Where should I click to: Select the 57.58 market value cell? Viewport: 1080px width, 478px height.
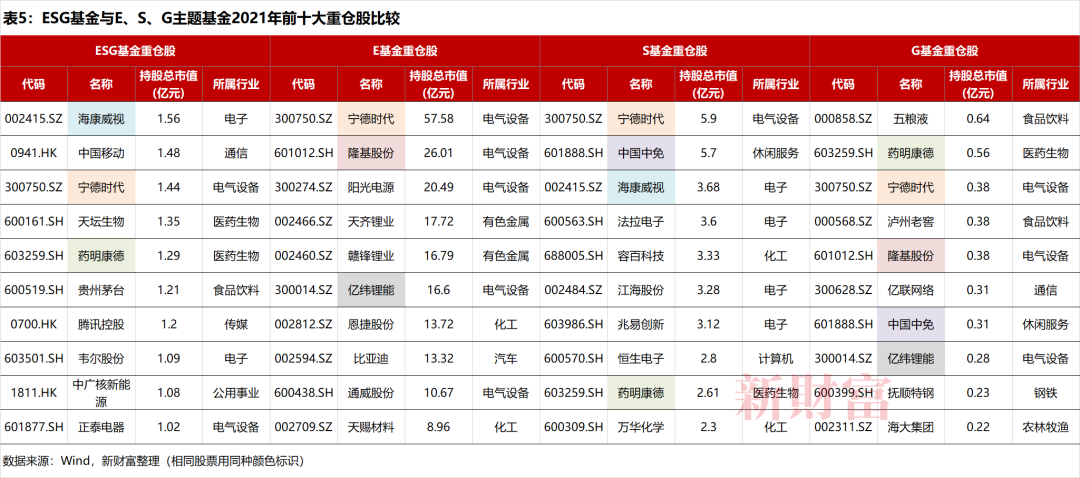[x=438, y=119]
